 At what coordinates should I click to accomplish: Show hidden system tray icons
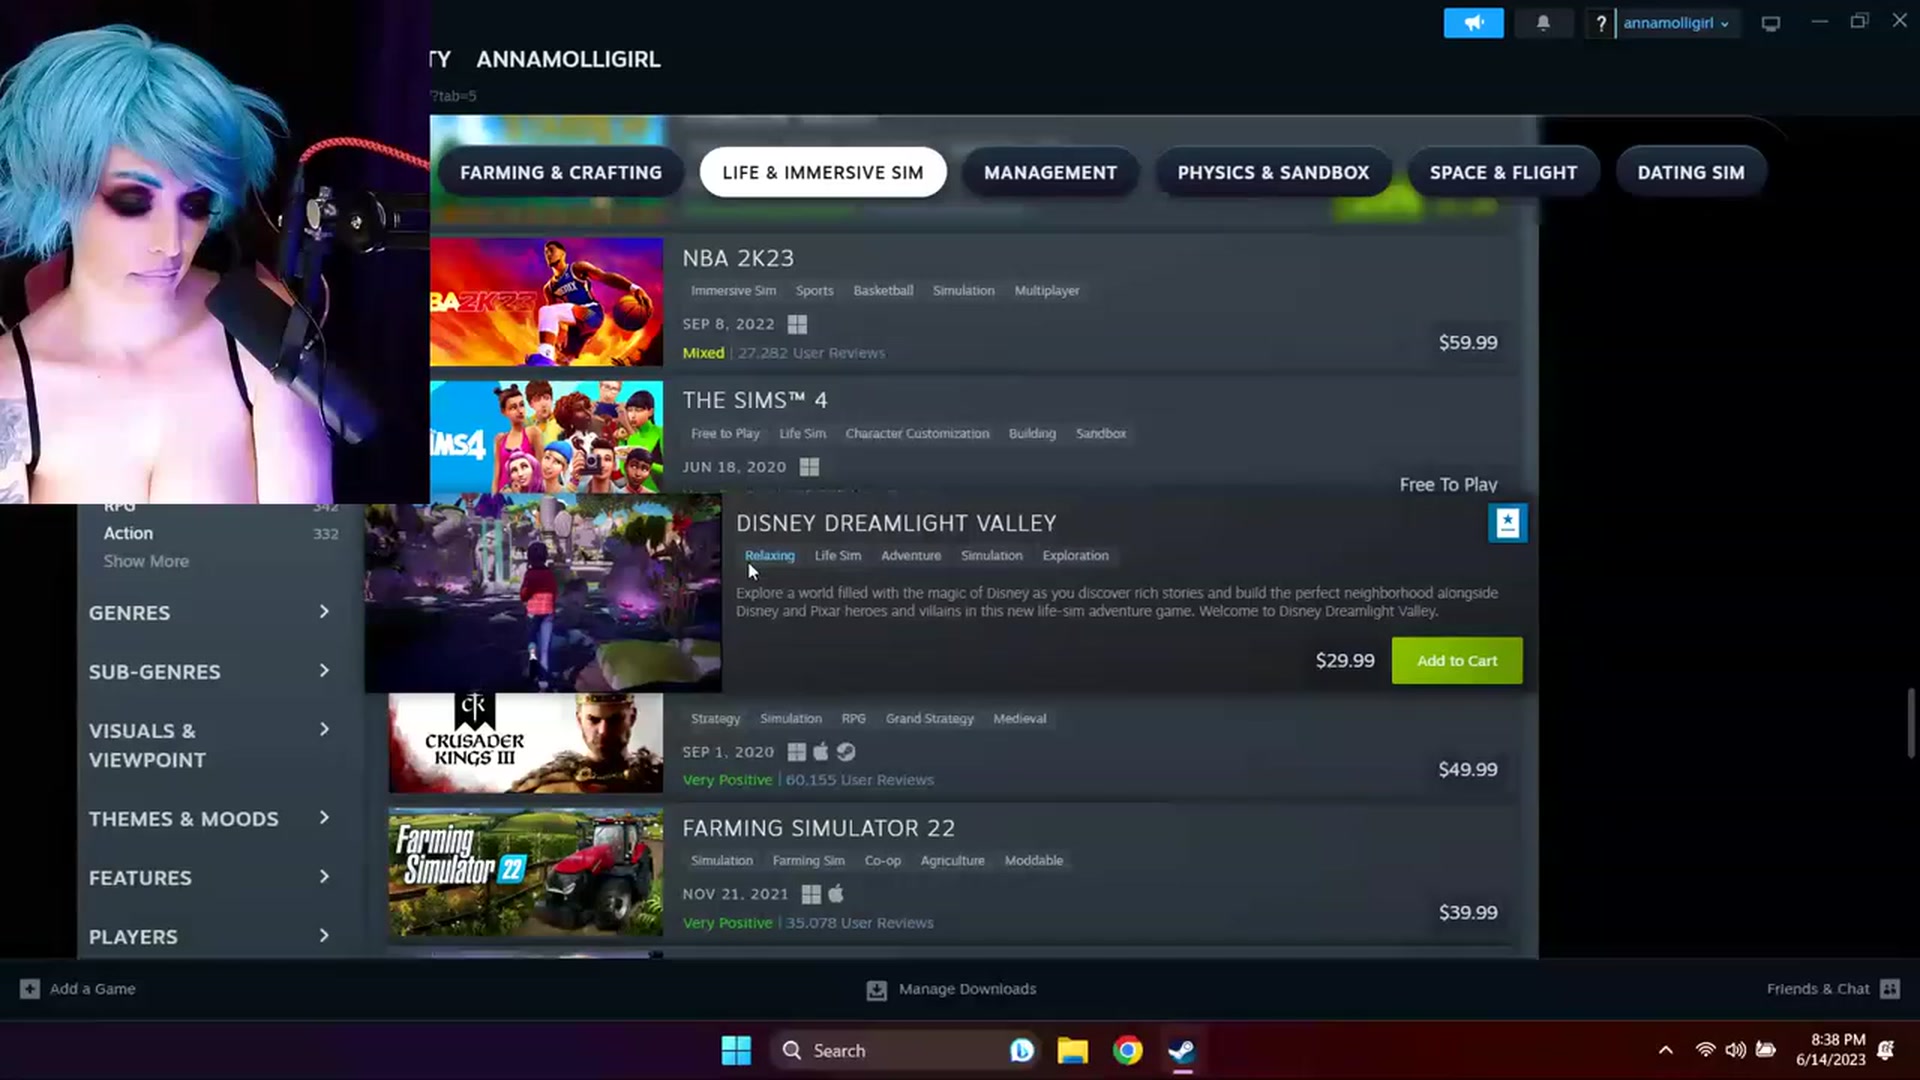[1665, 1050]
